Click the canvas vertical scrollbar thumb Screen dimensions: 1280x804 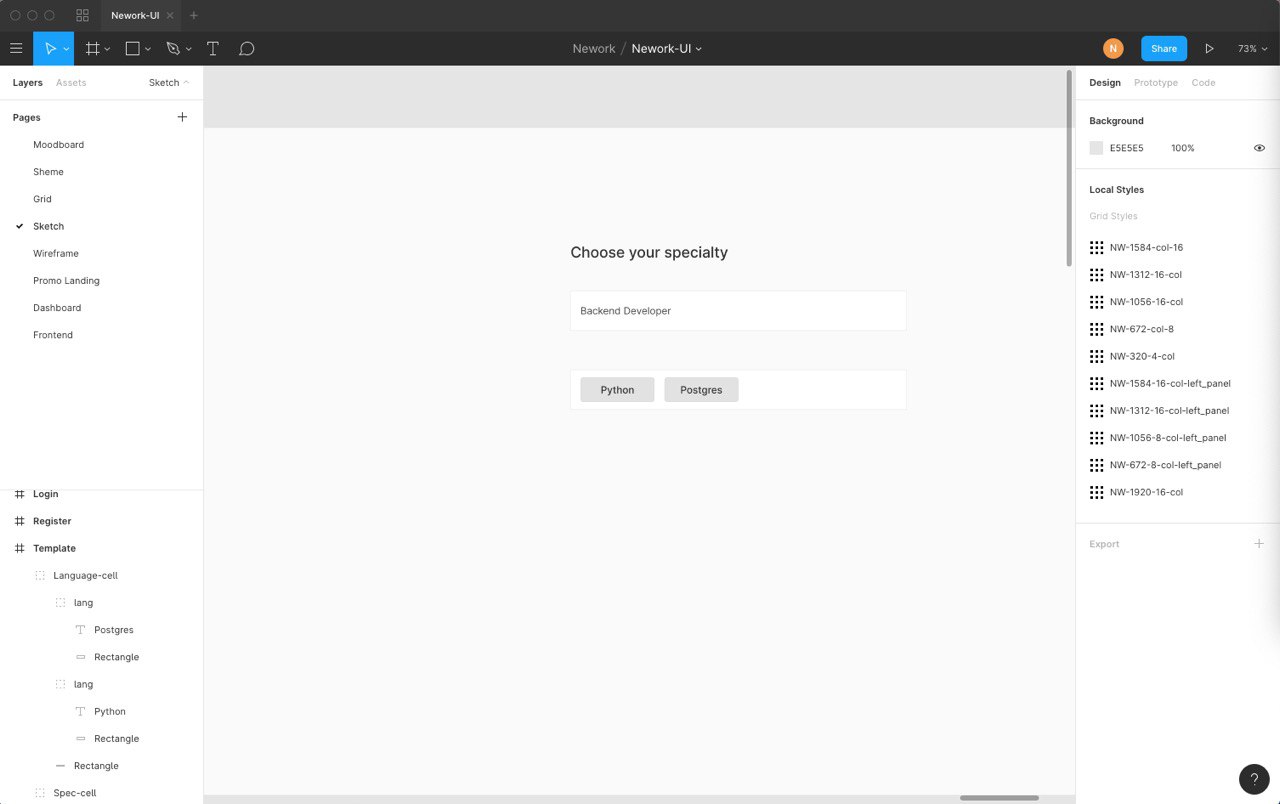[x=1069, y=168]
